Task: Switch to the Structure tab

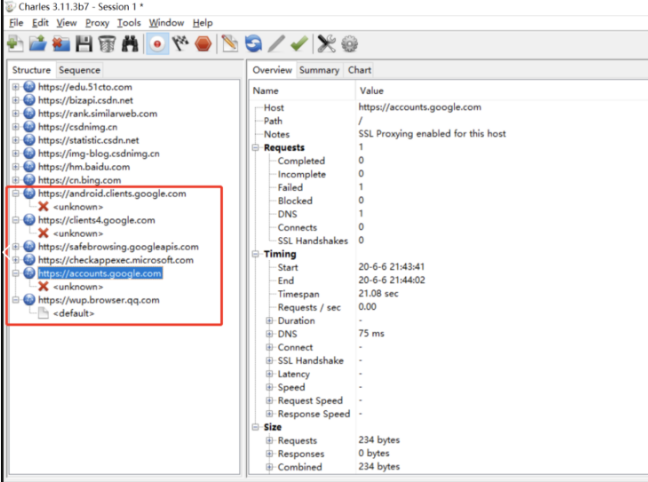Action: click(31, 70)
